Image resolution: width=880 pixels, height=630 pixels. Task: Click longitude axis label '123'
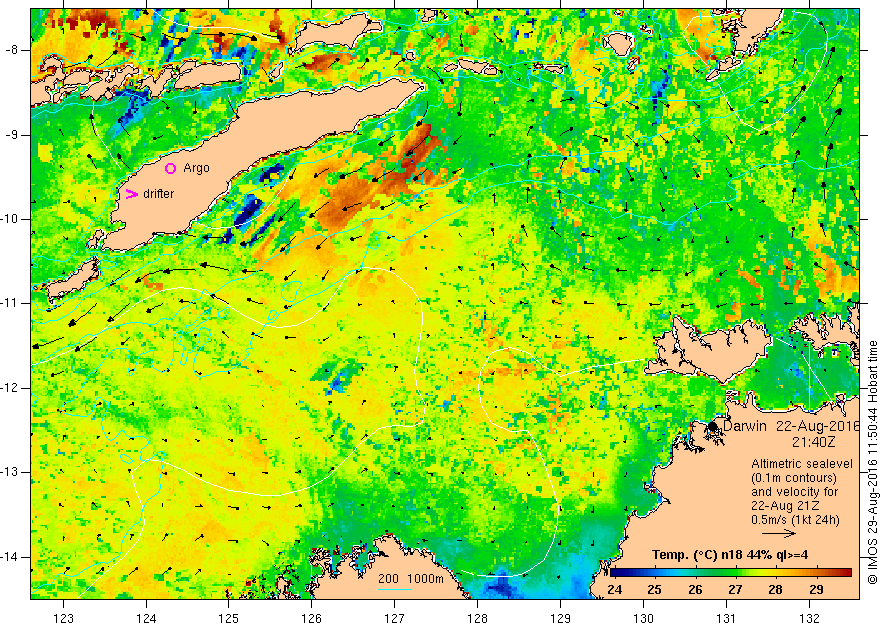(63, 619)
